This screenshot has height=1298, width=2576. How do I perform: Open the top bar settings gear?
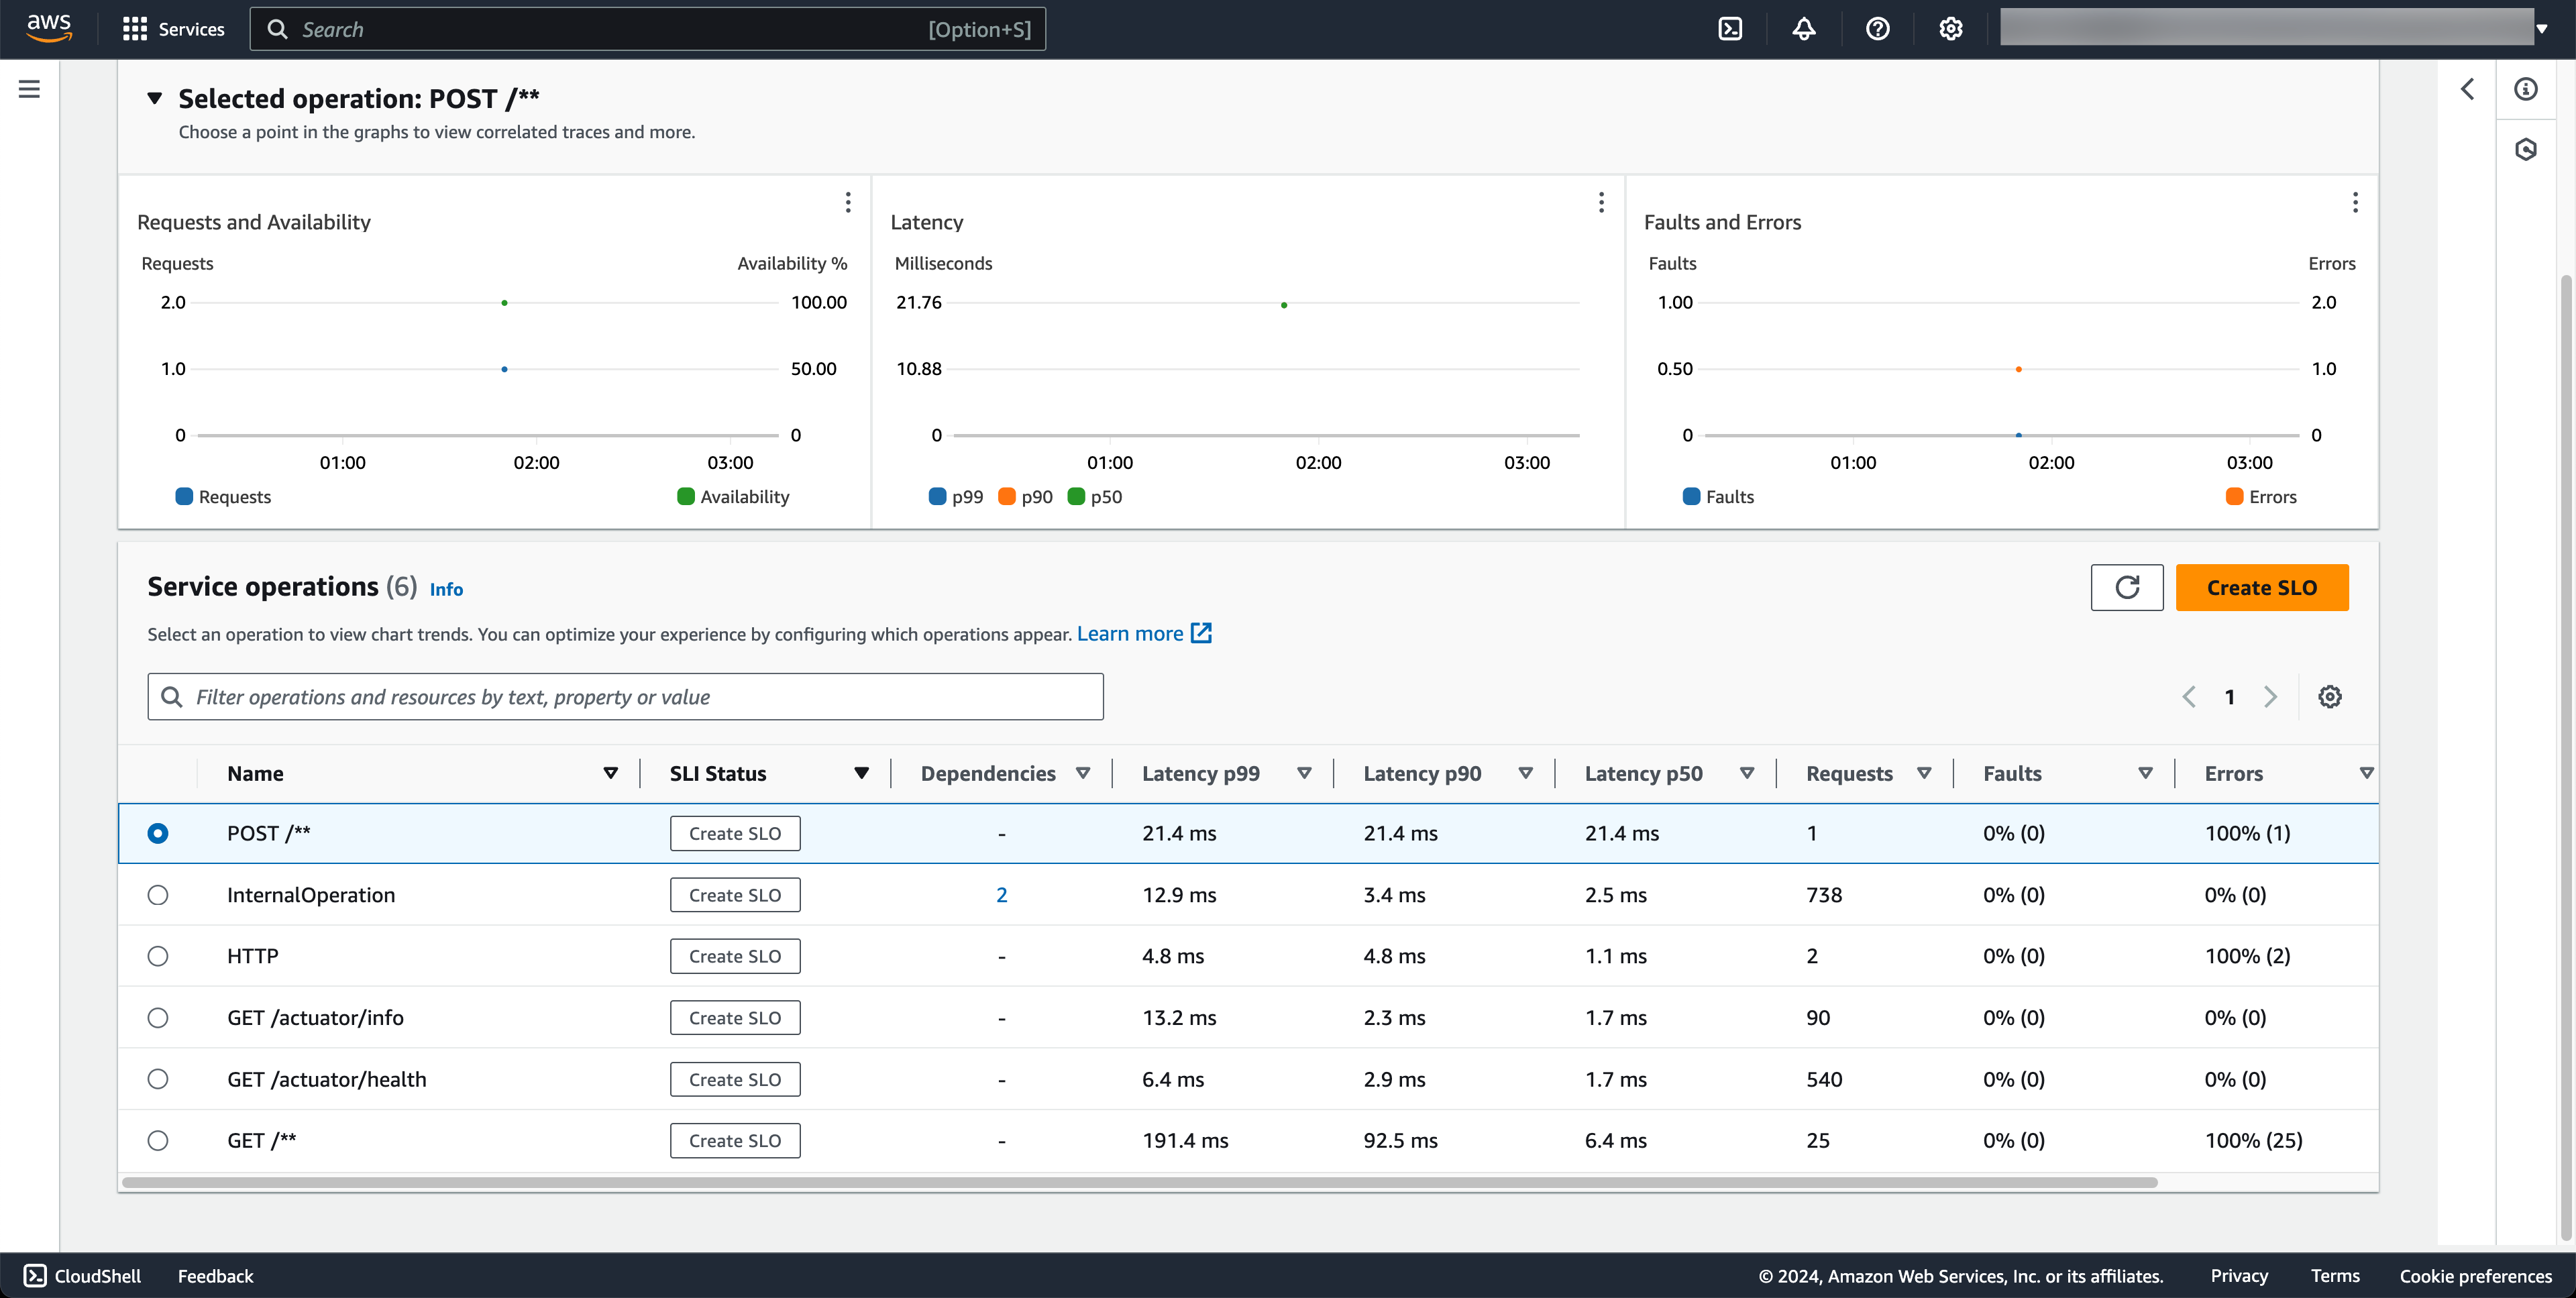point(1950,29)
